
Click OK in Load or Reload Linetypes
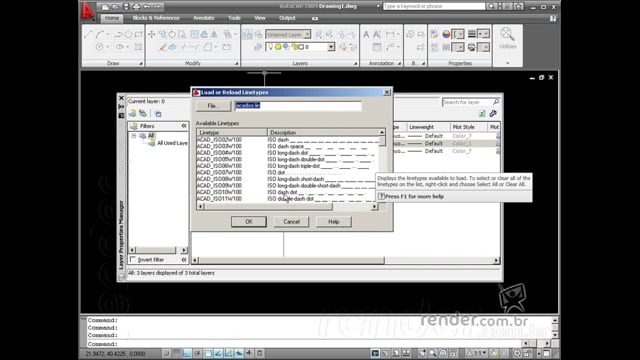(249, 222)
